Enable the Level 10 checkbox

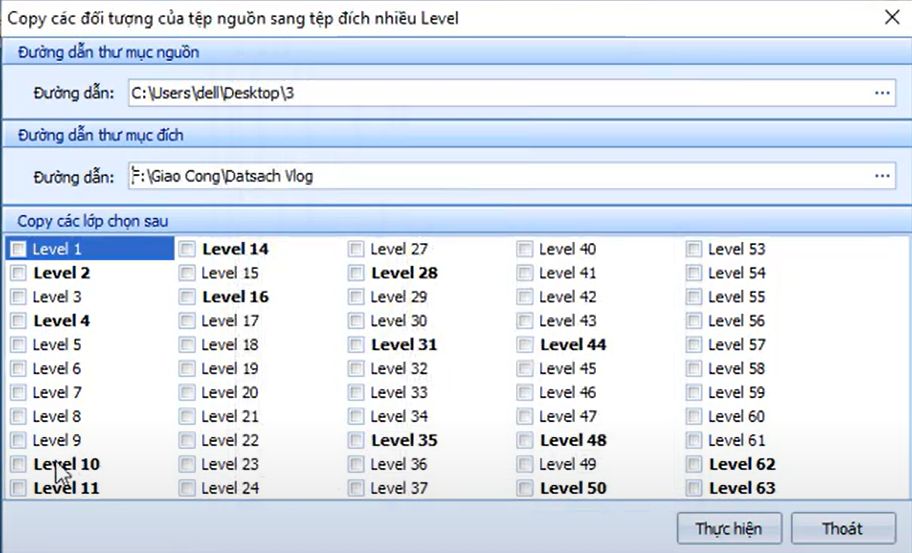click(x=19, y=464)
